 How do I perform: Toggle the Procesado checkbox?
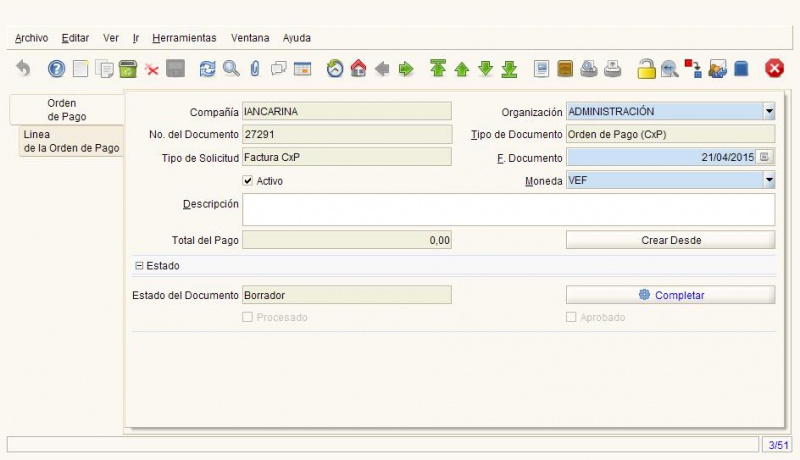247,317
